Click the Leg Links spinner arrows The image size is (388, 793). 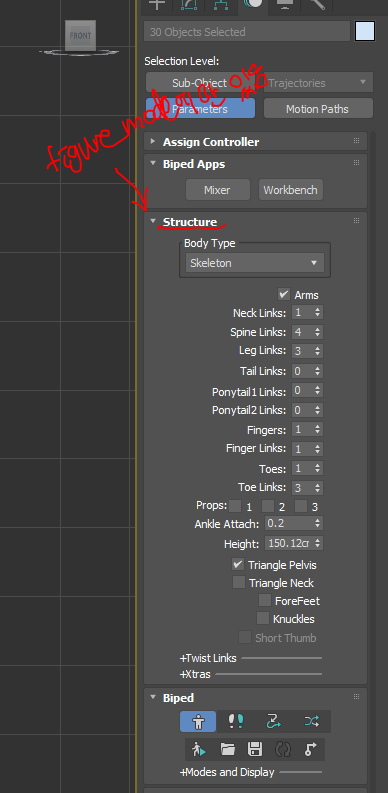(x=317, y=350)
